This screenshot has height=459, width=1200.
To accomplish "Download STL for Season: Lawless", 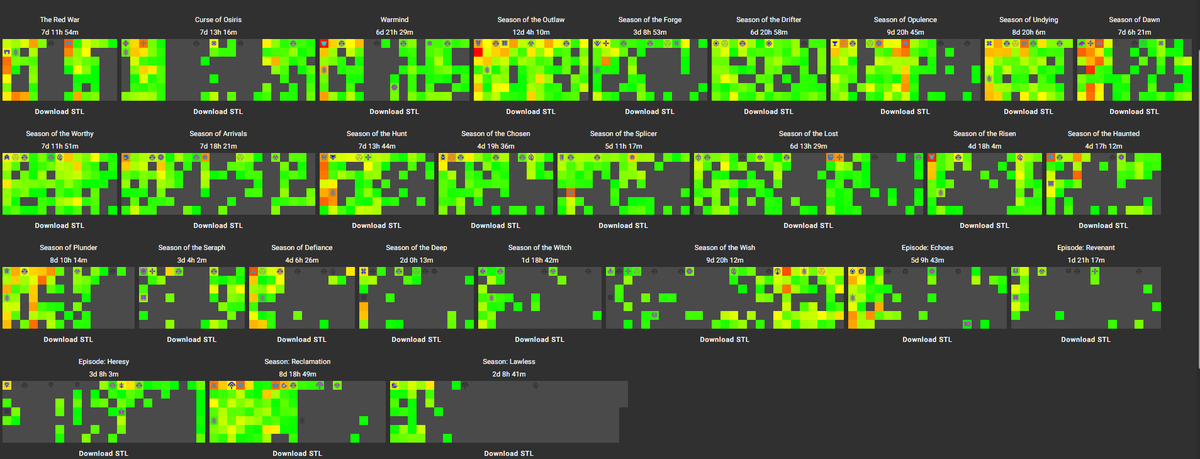I will (509, 453).
